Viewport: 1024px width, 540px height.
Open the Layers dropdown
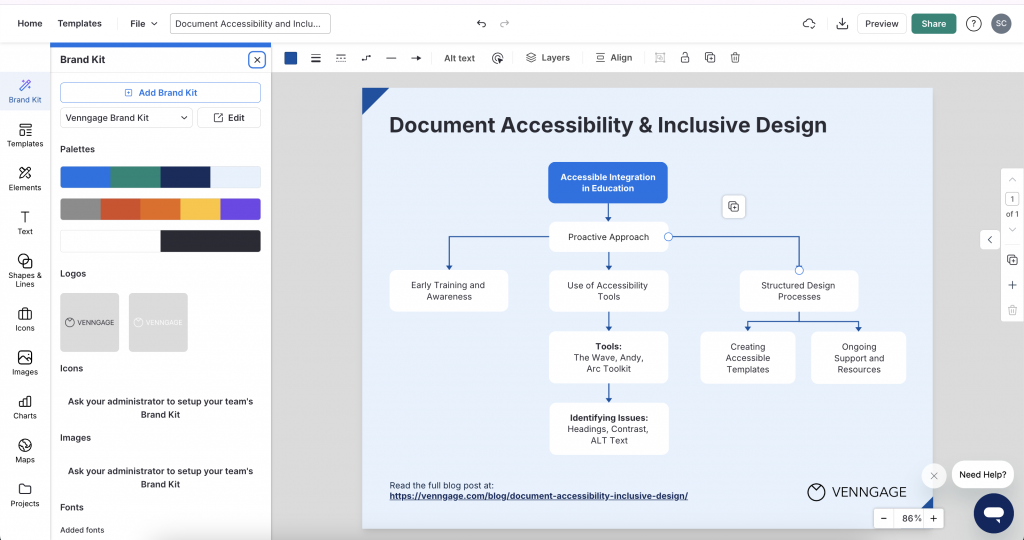click(x=548, y=58)
